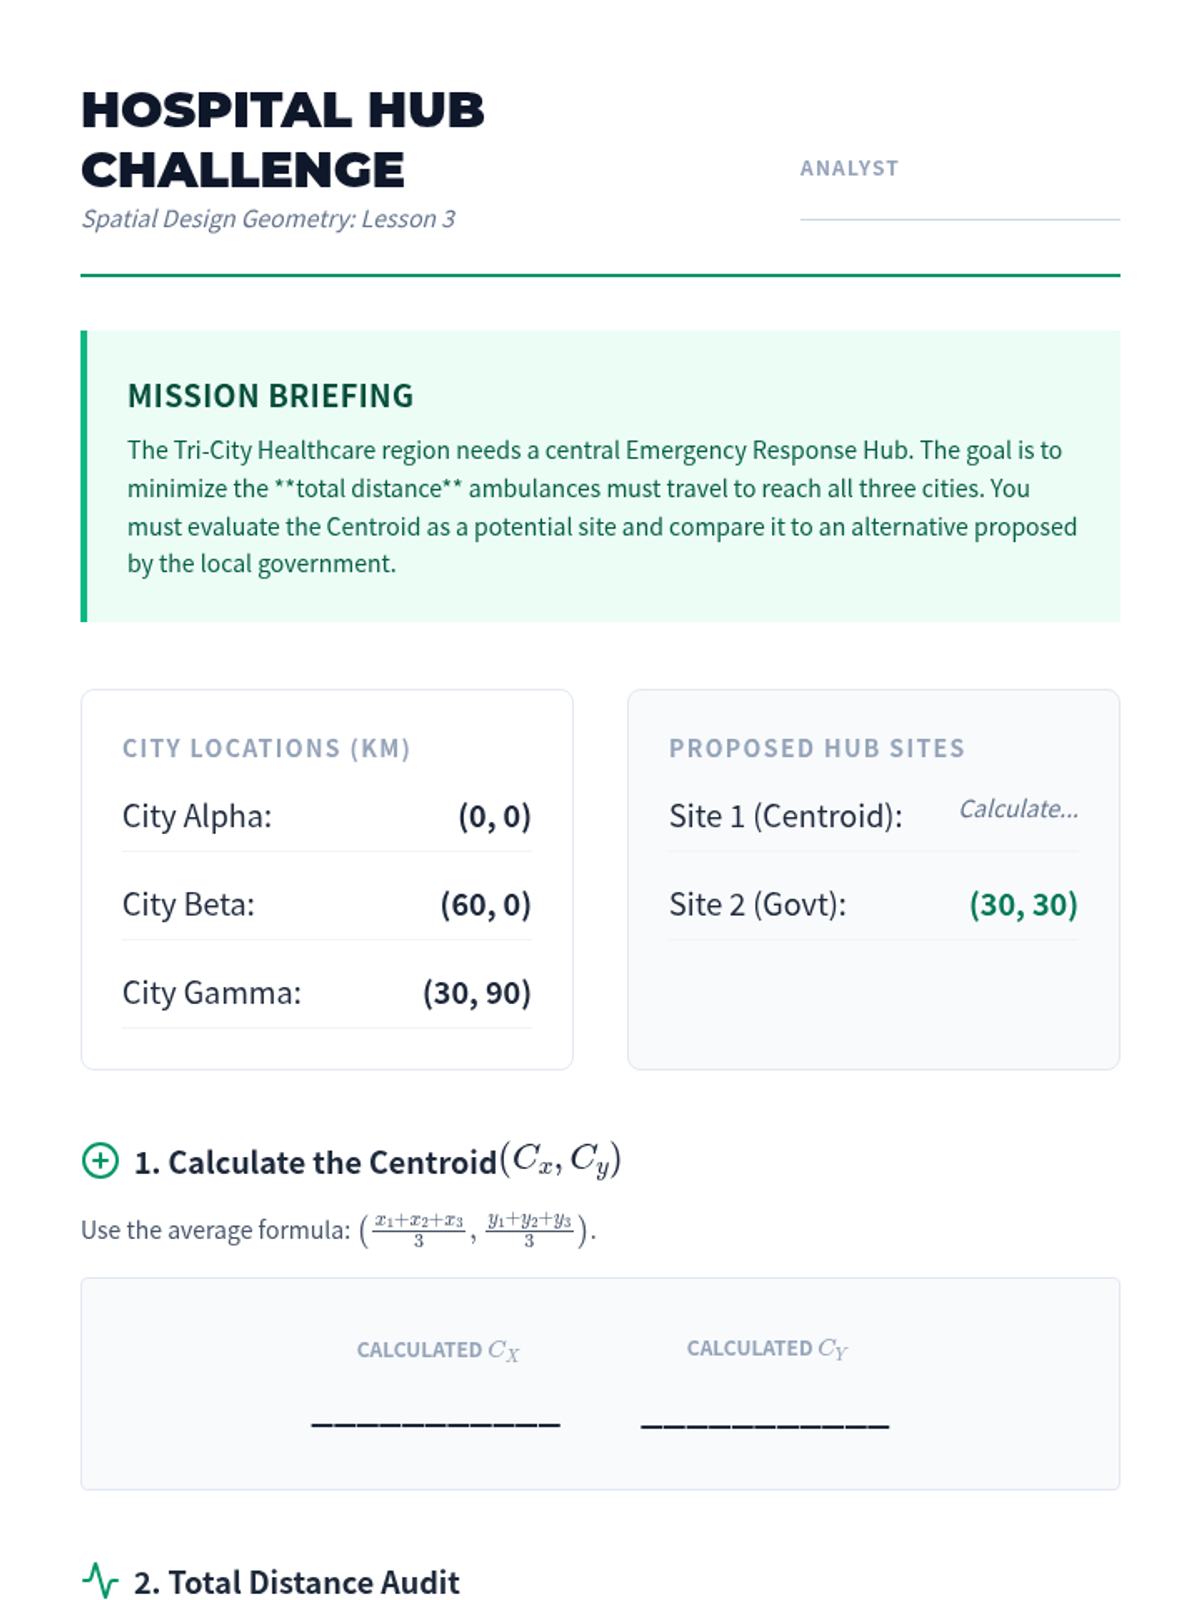
Task: Click the City Gamma label
Action: (x=211, y=993)
